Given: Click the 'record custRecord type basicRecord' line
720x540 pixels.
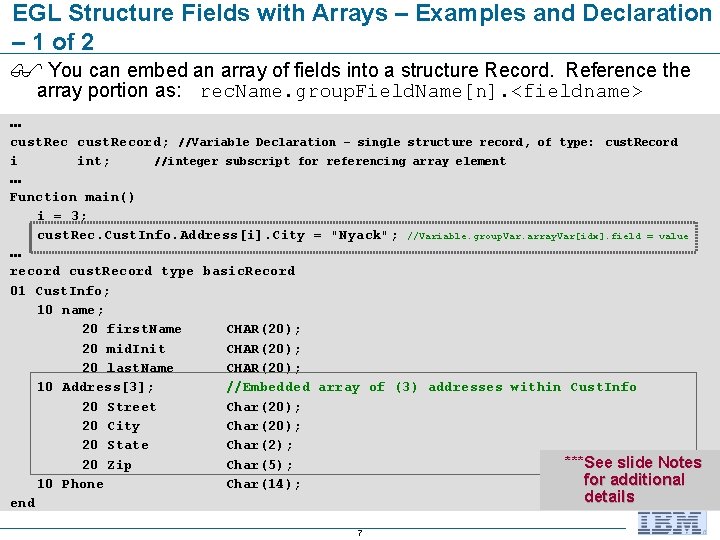Looking at the screenshot, I should coord(152,271).
